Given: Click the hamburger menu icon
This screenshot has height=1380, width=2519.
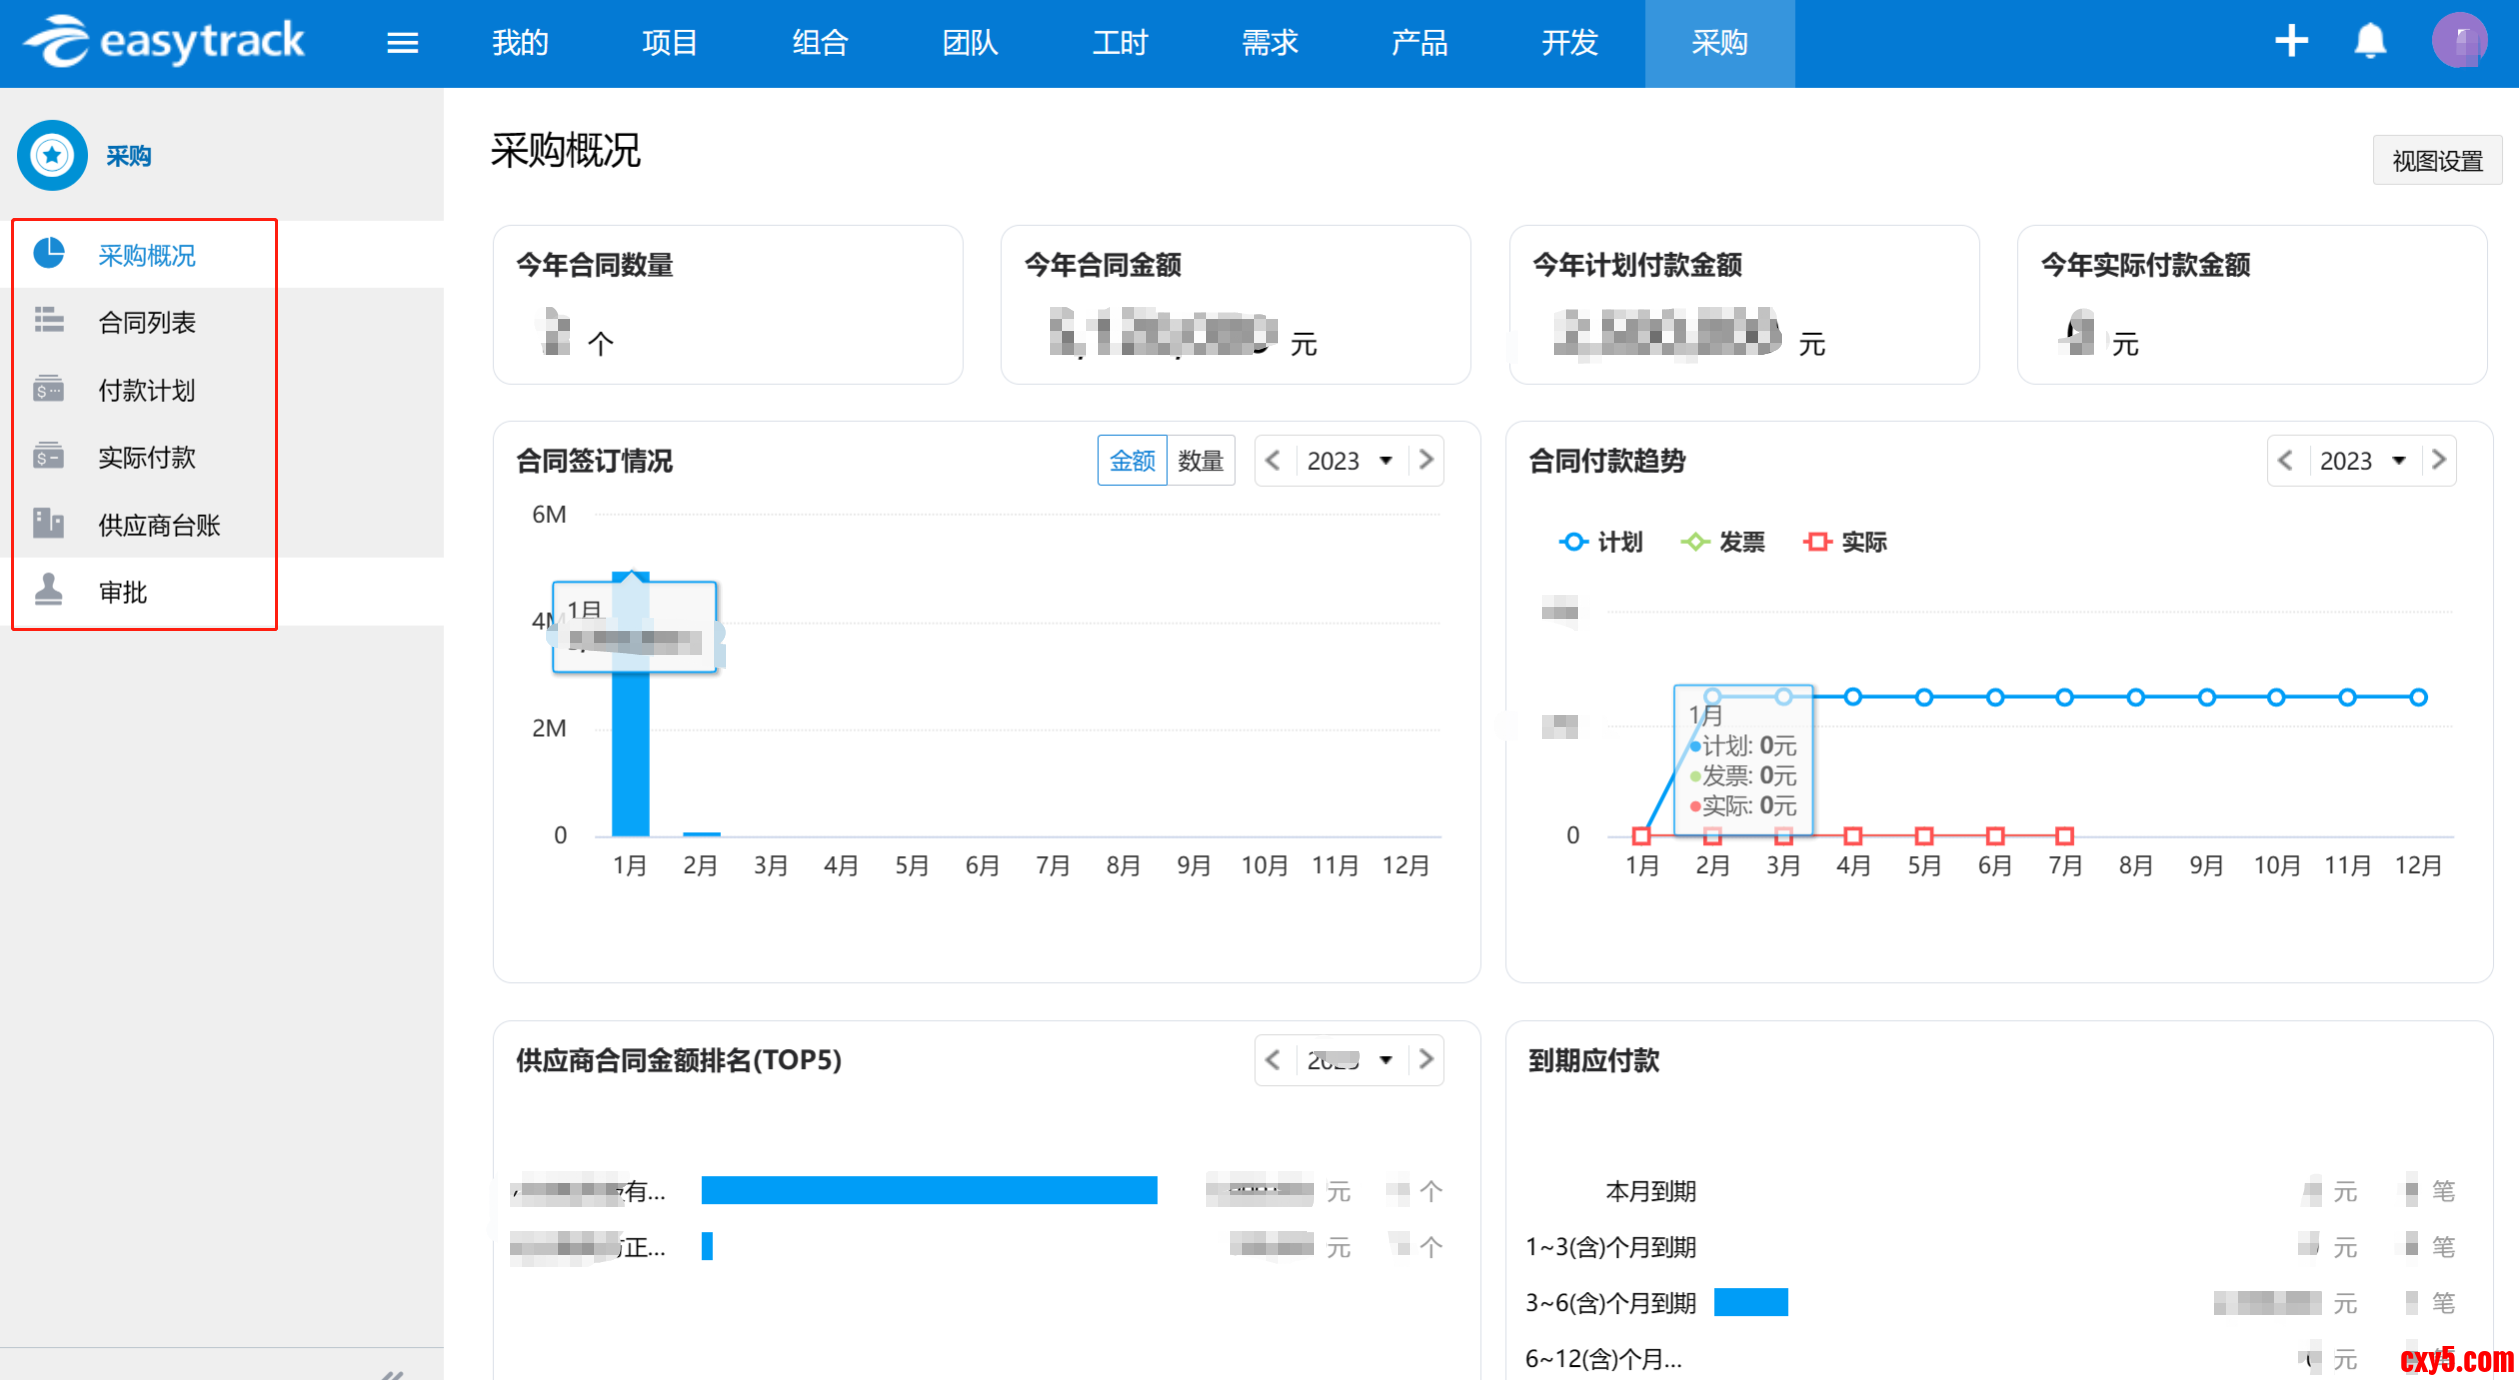Looking at the screenshot, I should [x=402, y=43].
